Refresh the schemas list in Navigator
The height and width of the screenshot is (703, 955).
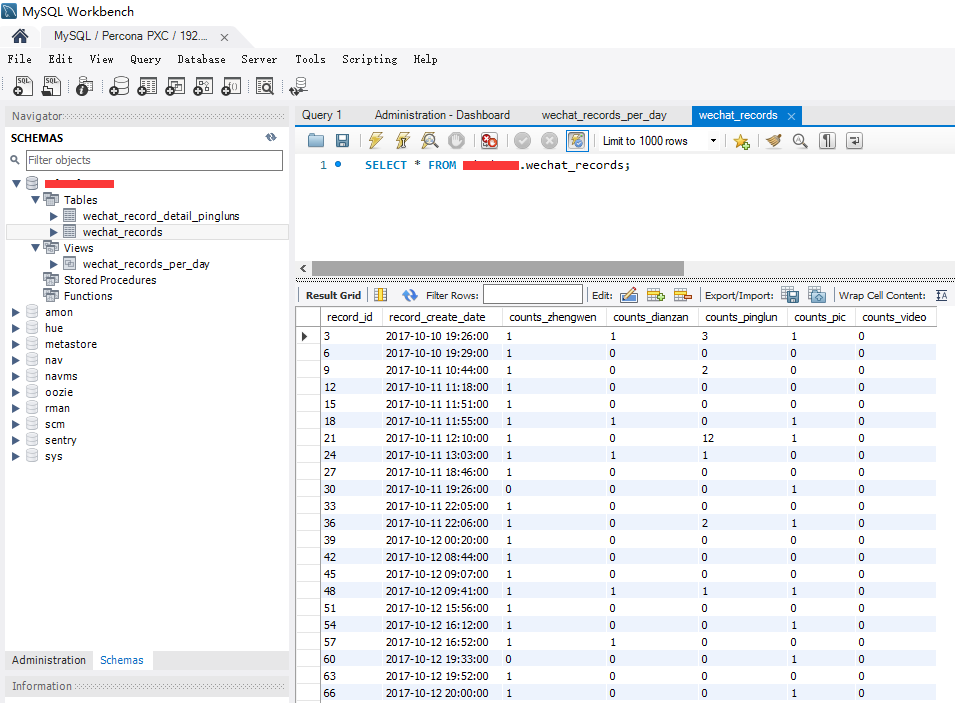[270, 138]
